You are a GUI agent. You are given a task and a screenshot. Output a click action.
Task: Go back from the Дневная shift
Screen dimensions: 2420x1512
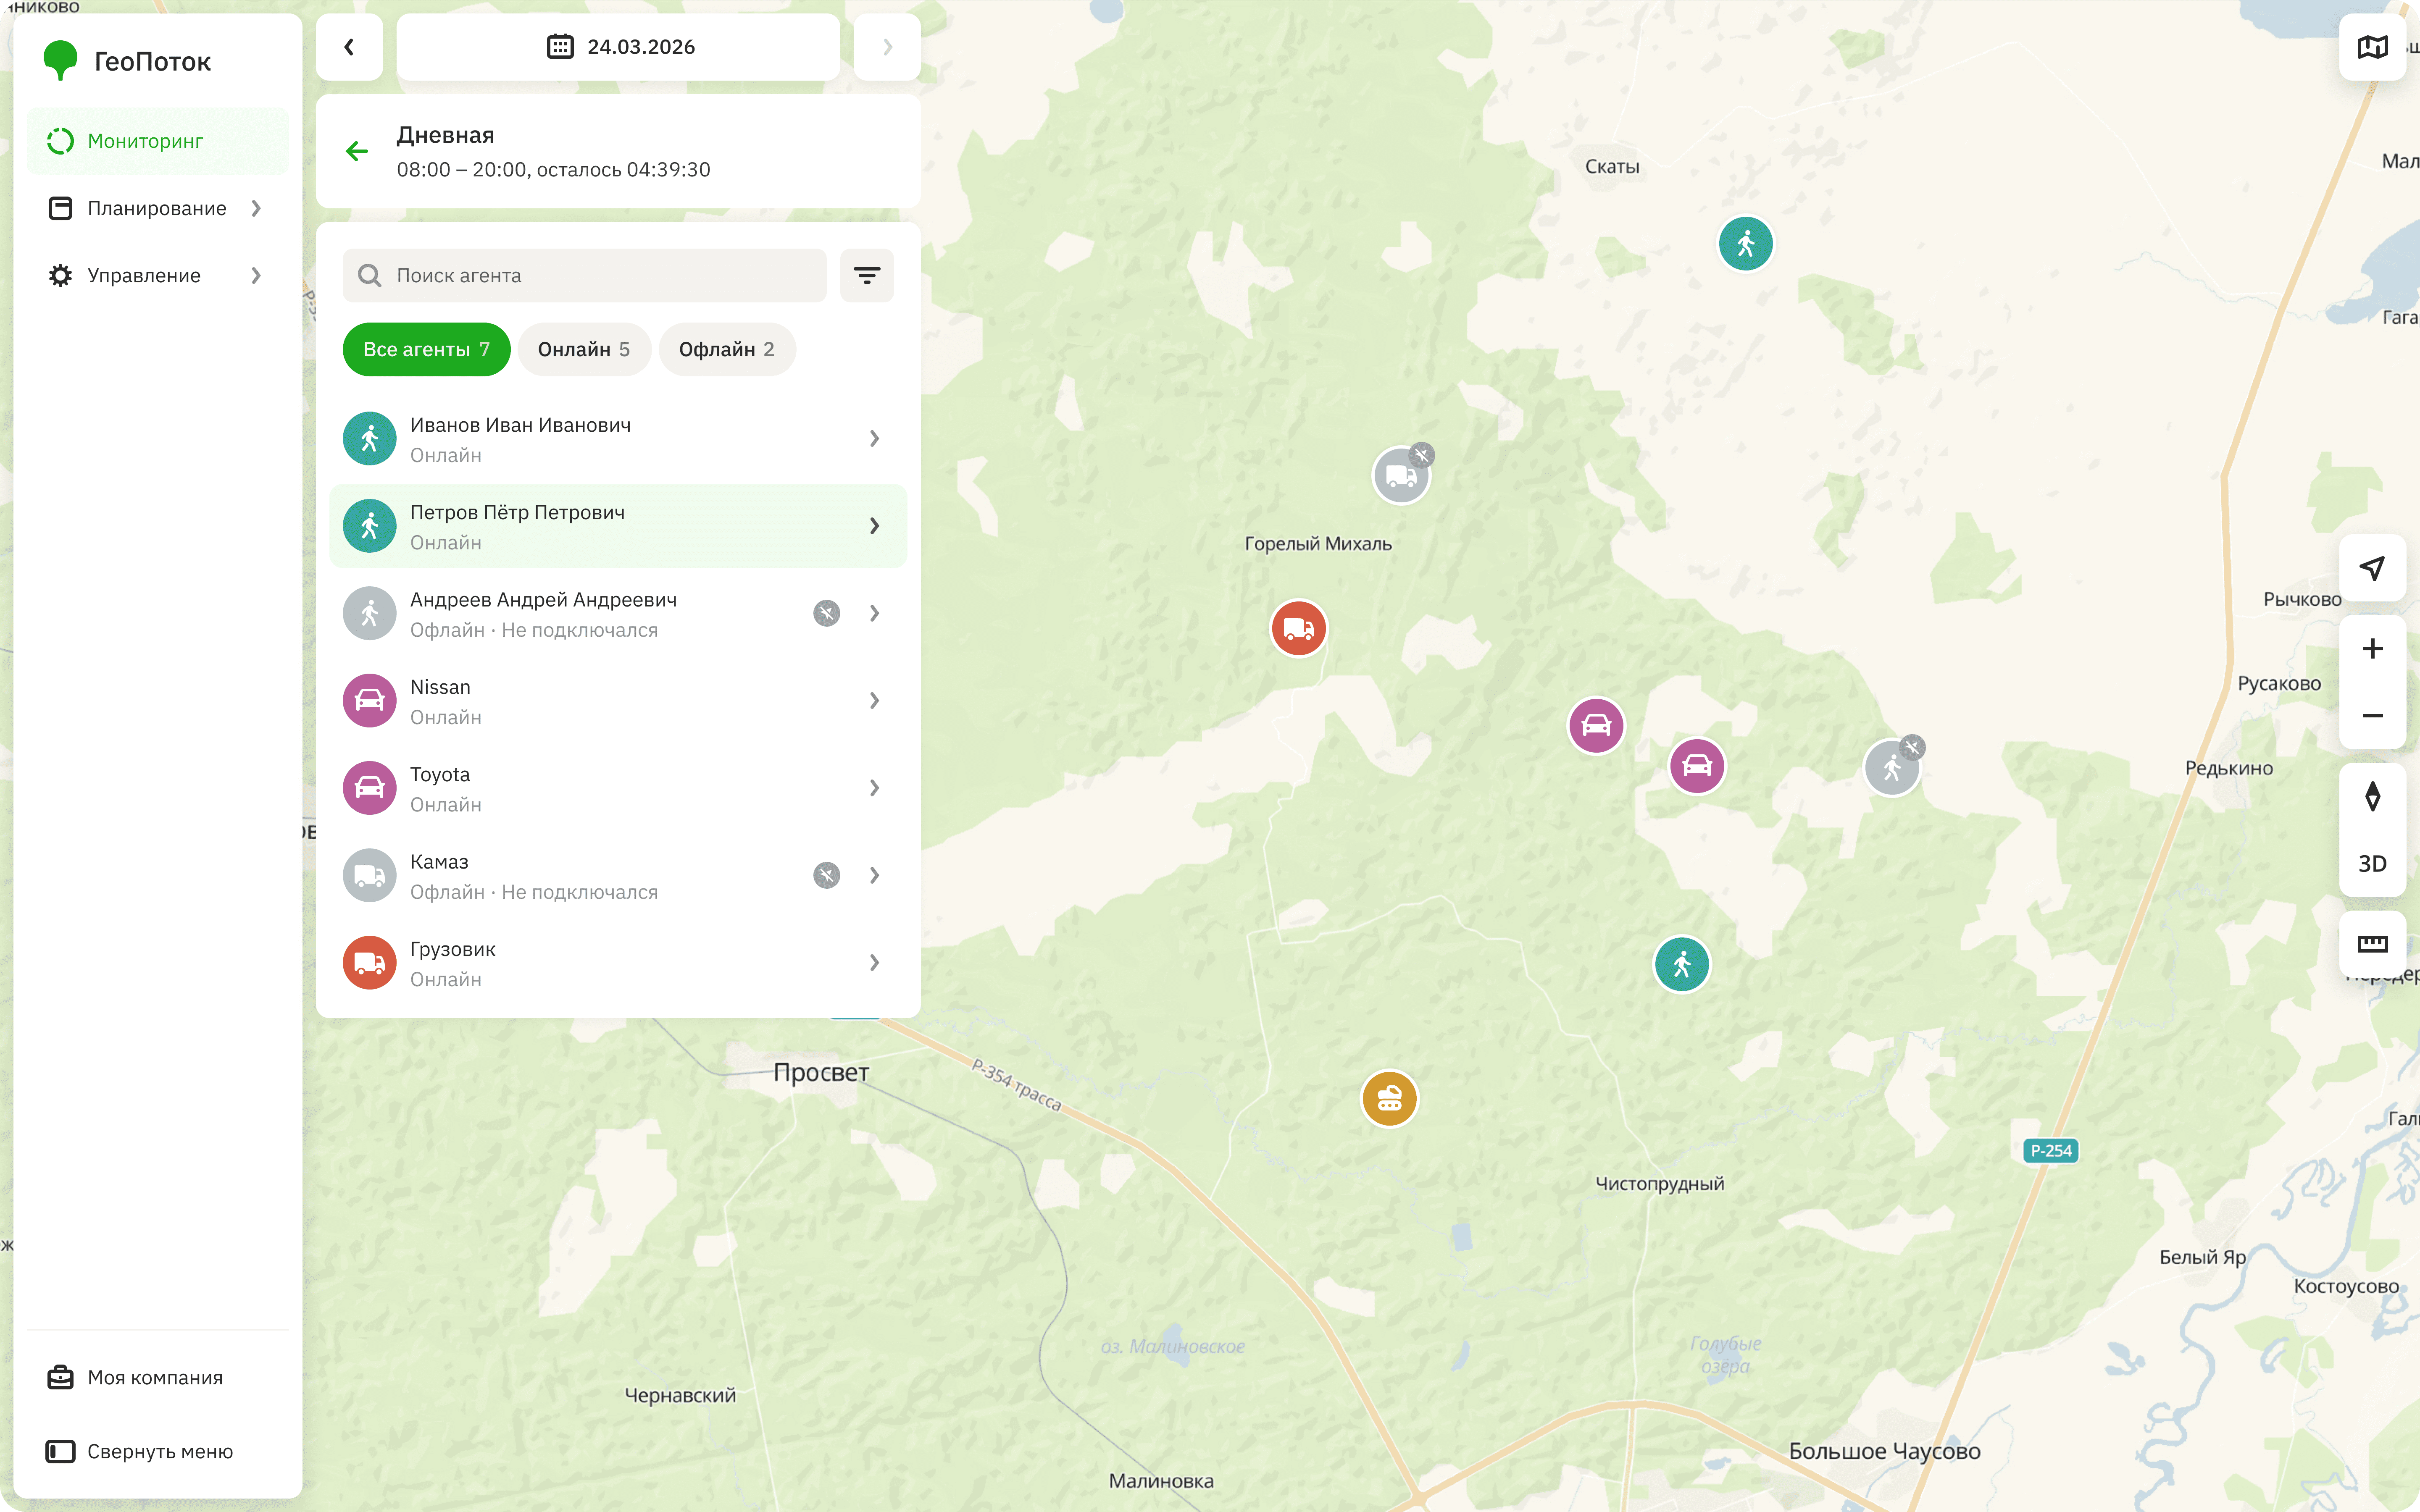(357, 151)
